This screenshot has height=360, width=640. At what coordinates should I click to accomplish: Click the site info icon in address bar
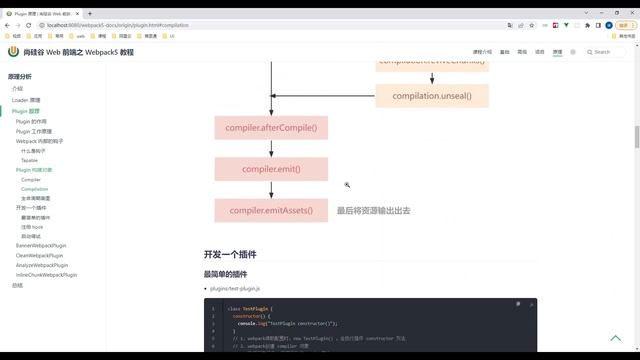[x=42, y=25]
